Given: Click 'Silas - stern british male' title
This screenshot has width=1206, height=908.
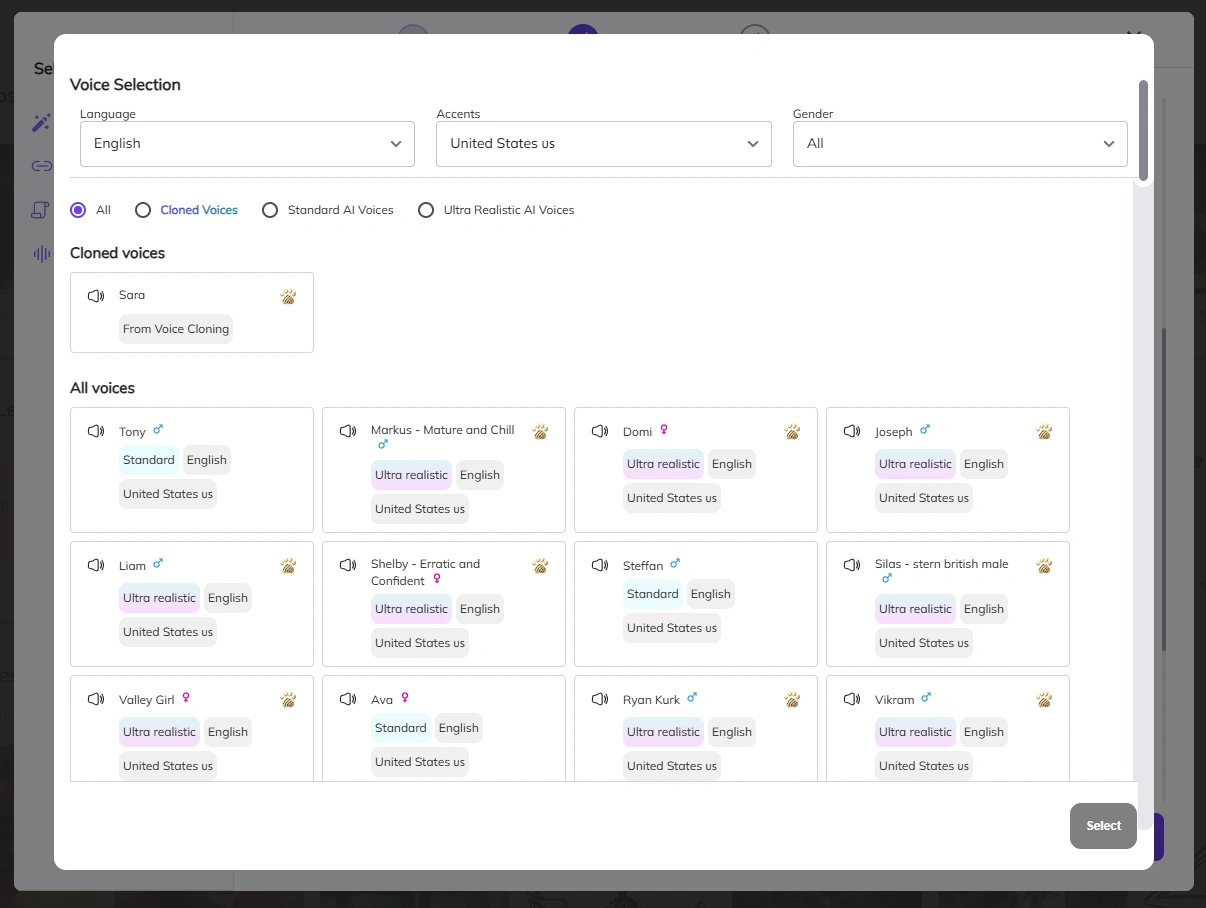Looking at the screenshot, I should (x=941, y=564).
